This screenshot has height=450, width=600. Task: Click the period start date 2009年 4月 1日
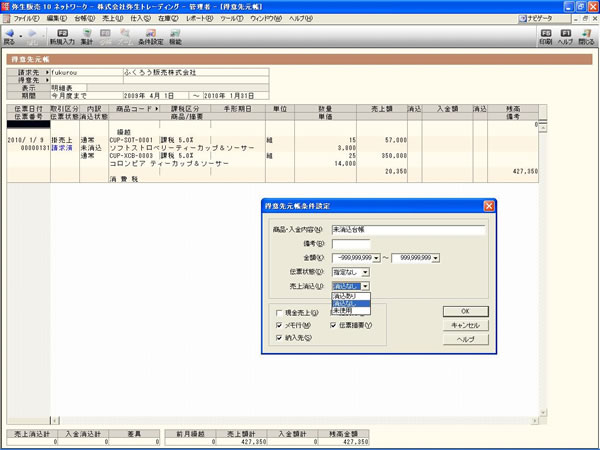(155, 96)
